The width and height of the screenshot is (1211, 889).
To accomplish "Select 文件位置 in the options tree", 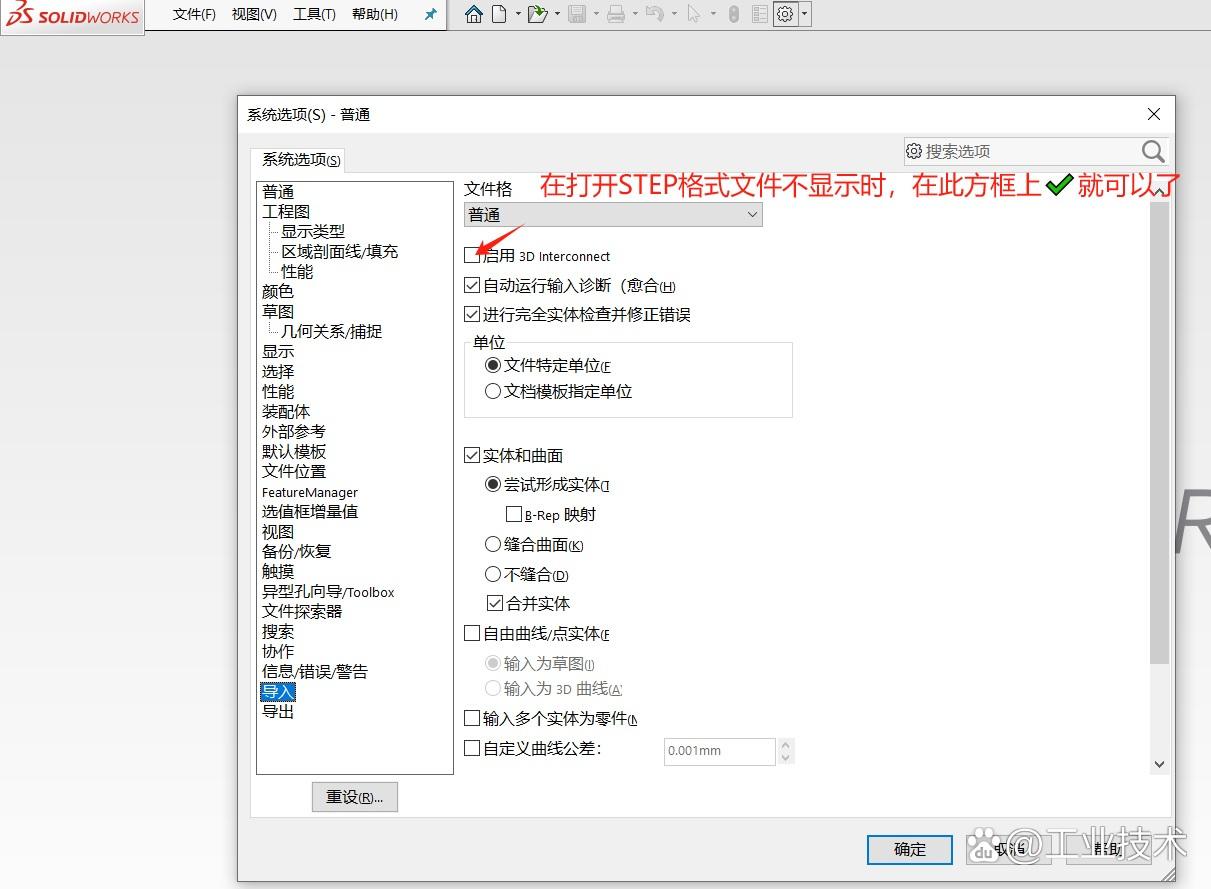I will tap(294, 472).
